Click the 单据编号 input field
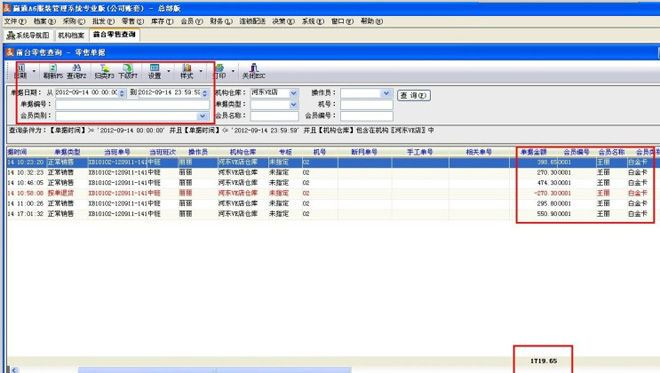 coord(132,104)
